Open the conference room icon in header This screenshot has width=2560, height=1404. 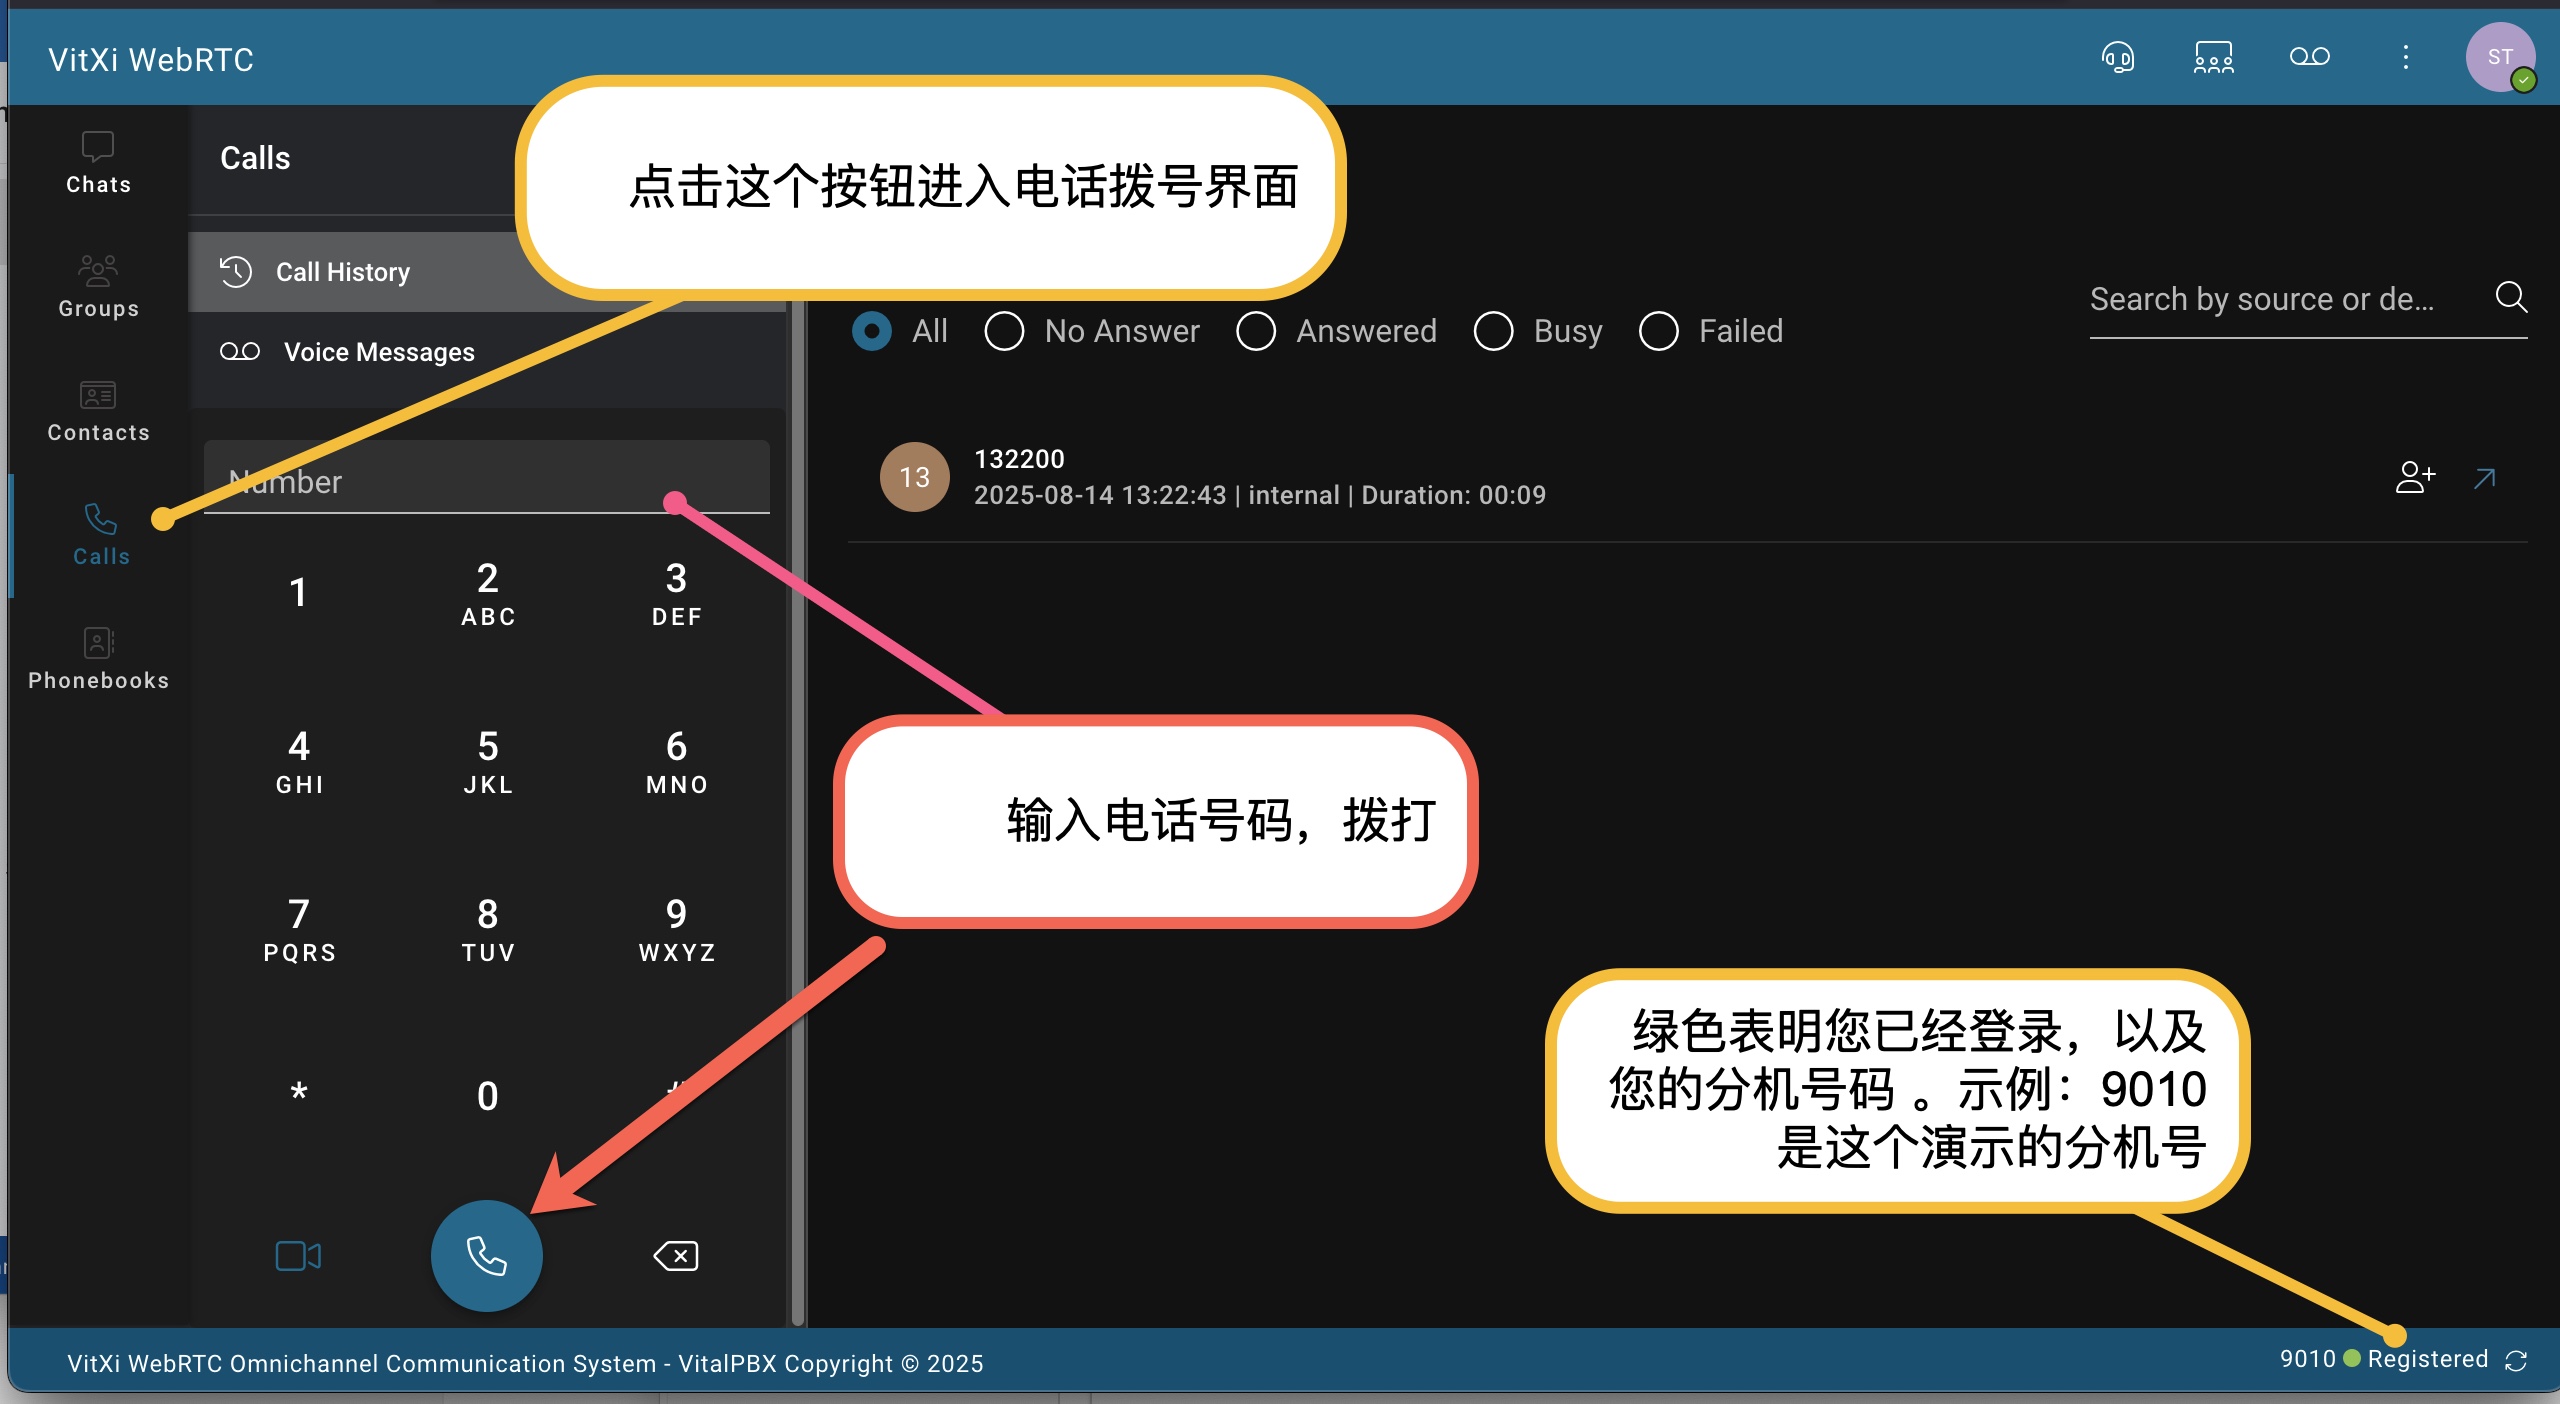point(2213,58)
